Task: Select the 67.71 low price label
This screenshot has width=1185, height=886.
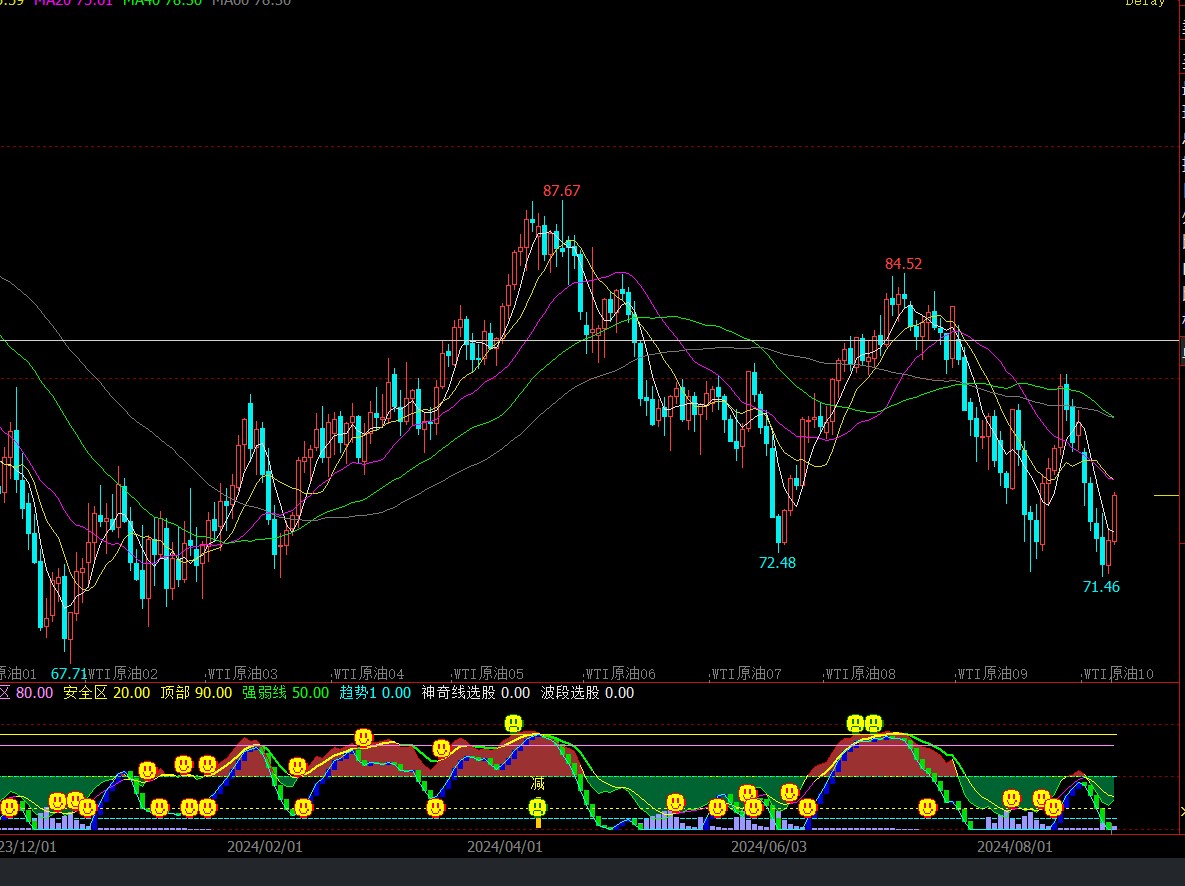Action: click(69, 673)
